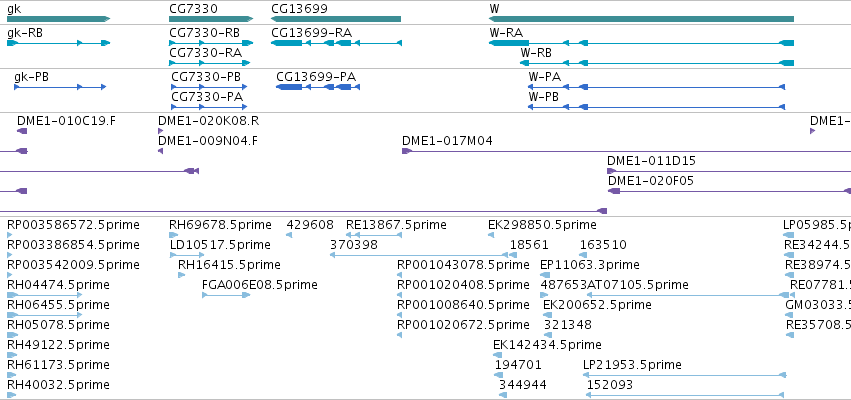
Task: Click the RH16415.5prime EST label
Action: pyautogui.click(x=229, y=265)
